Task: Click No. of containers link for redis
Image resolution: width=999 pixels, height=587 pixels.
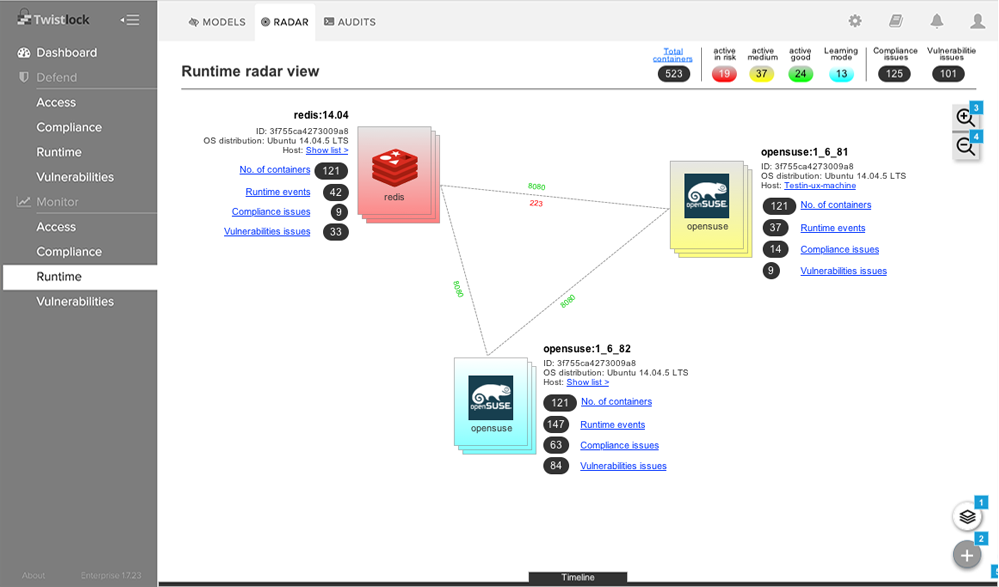Action: 275,170
